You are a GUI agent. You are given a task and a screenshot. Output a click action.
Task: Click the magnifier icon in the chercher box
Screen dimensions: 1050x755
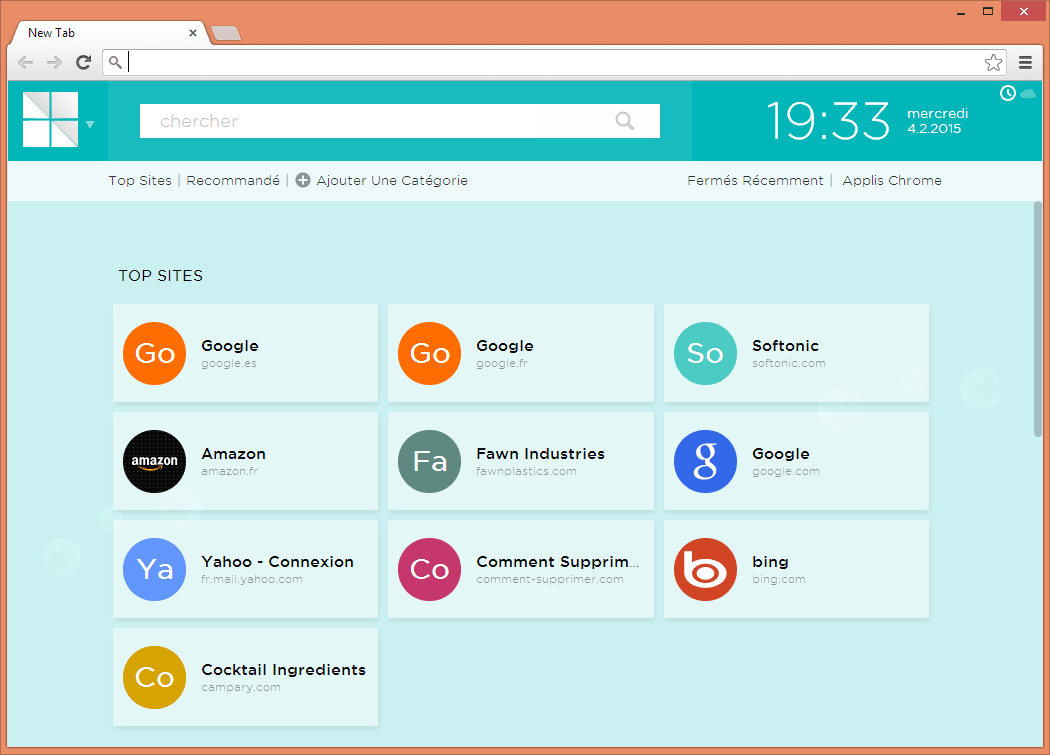625,121
